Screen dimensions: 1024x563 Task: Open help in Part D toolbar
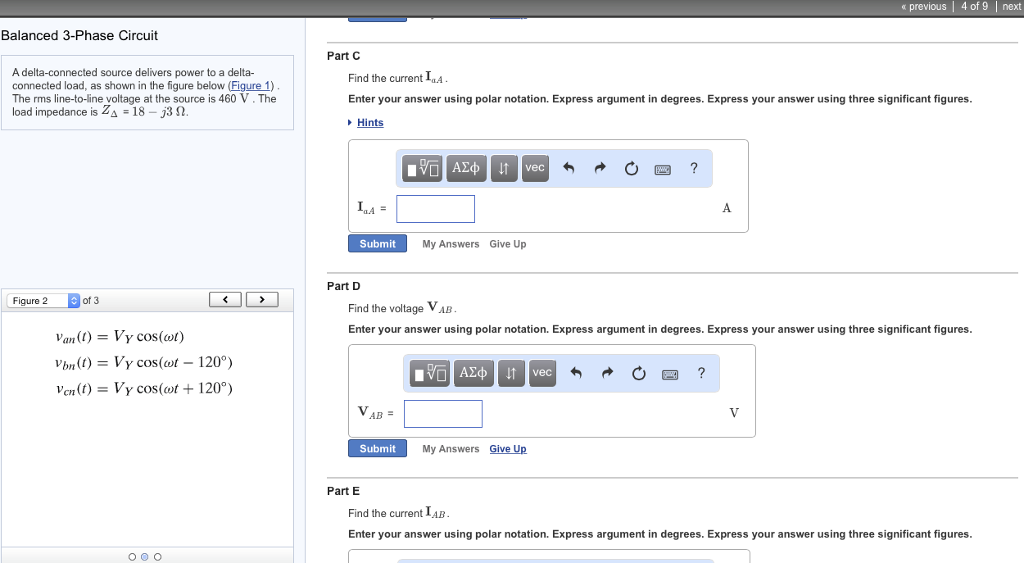pos(701,373)
